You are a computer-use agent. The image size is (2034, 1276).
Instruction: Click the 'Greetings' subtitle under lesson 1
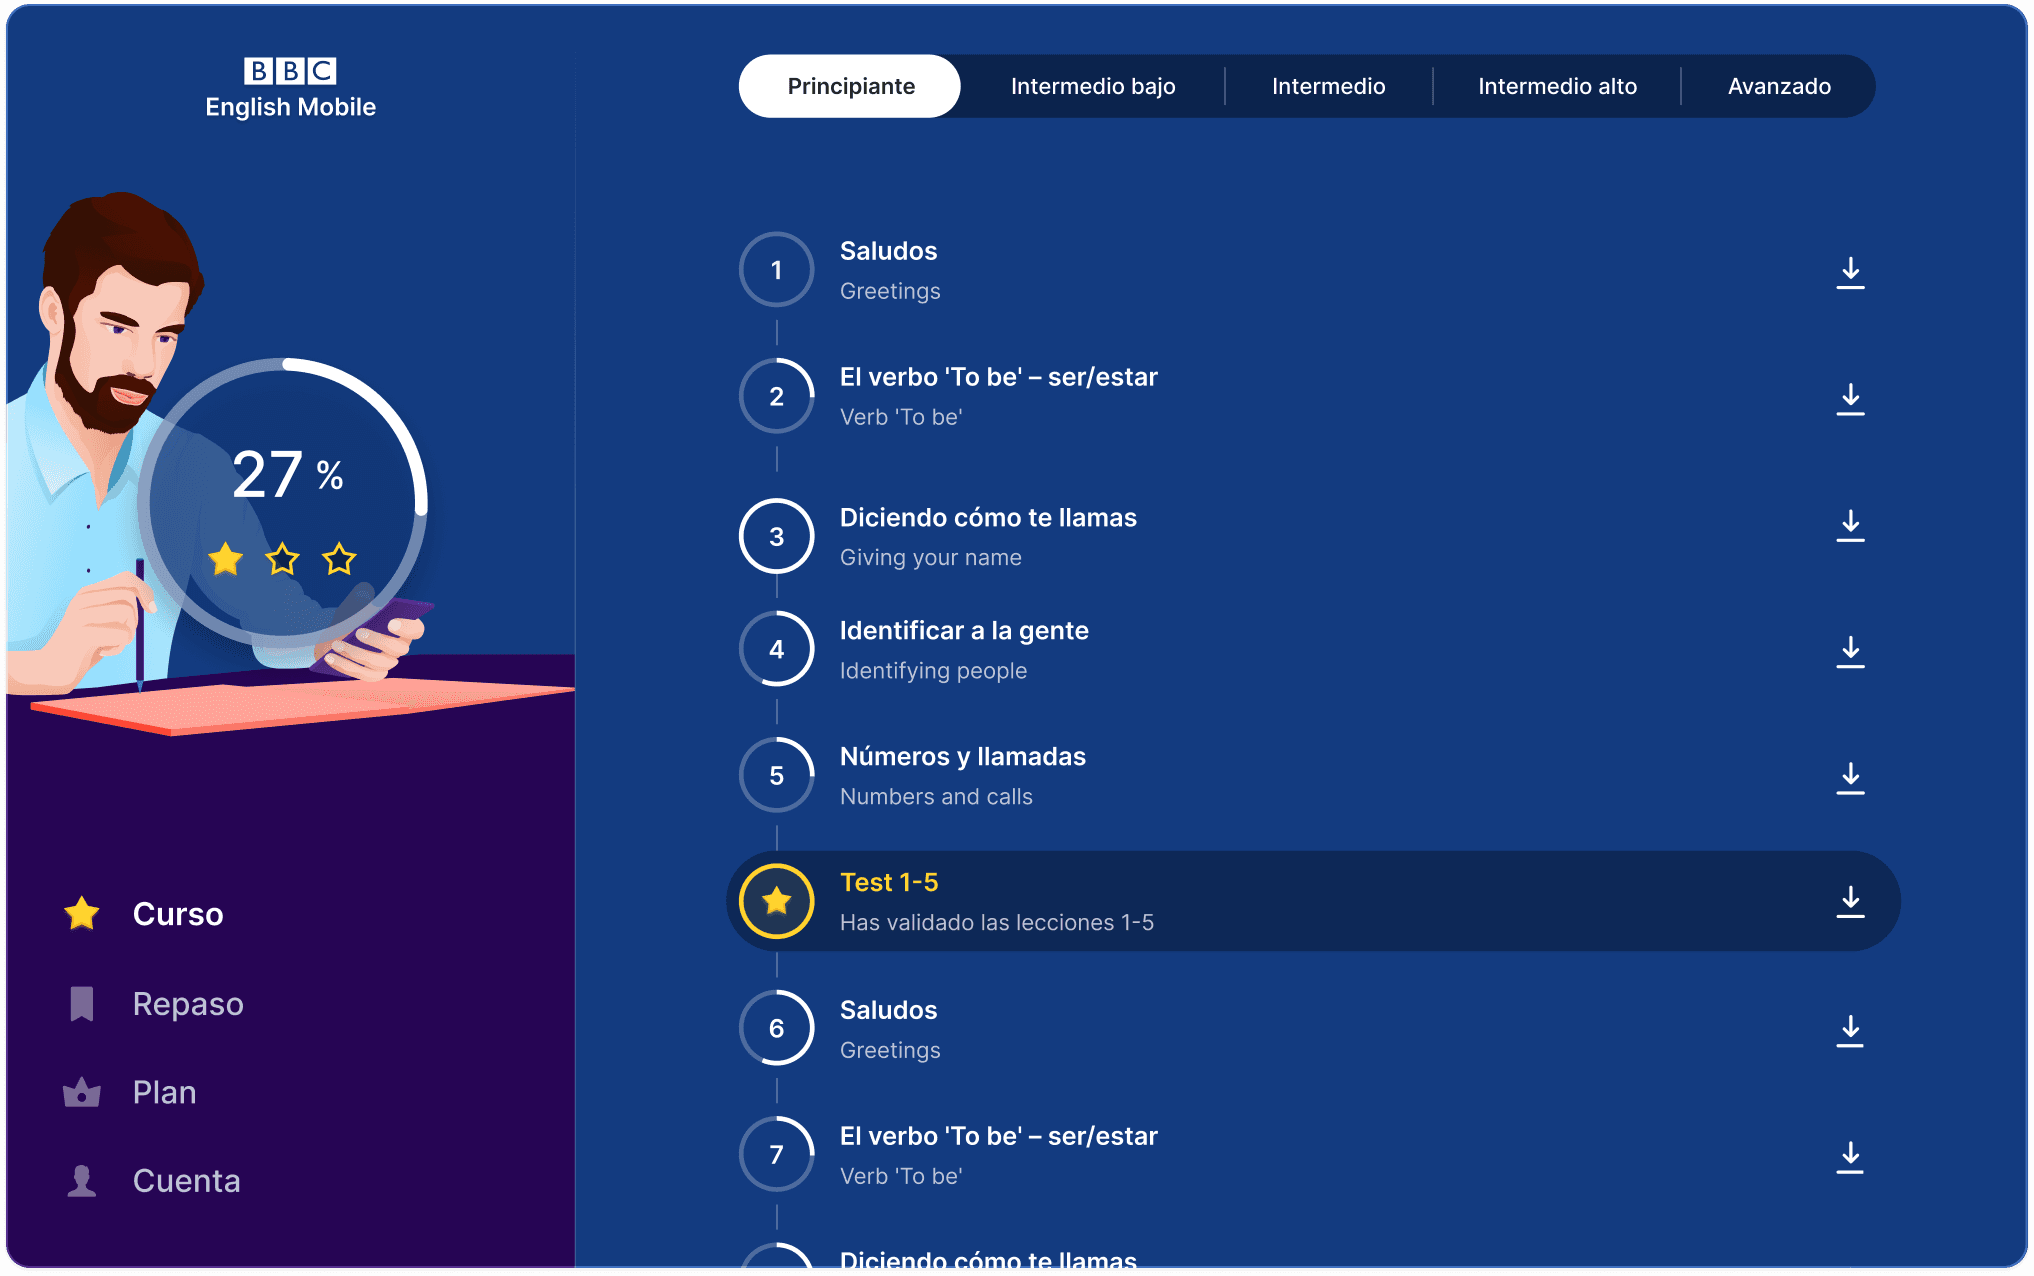coord(890,291)
